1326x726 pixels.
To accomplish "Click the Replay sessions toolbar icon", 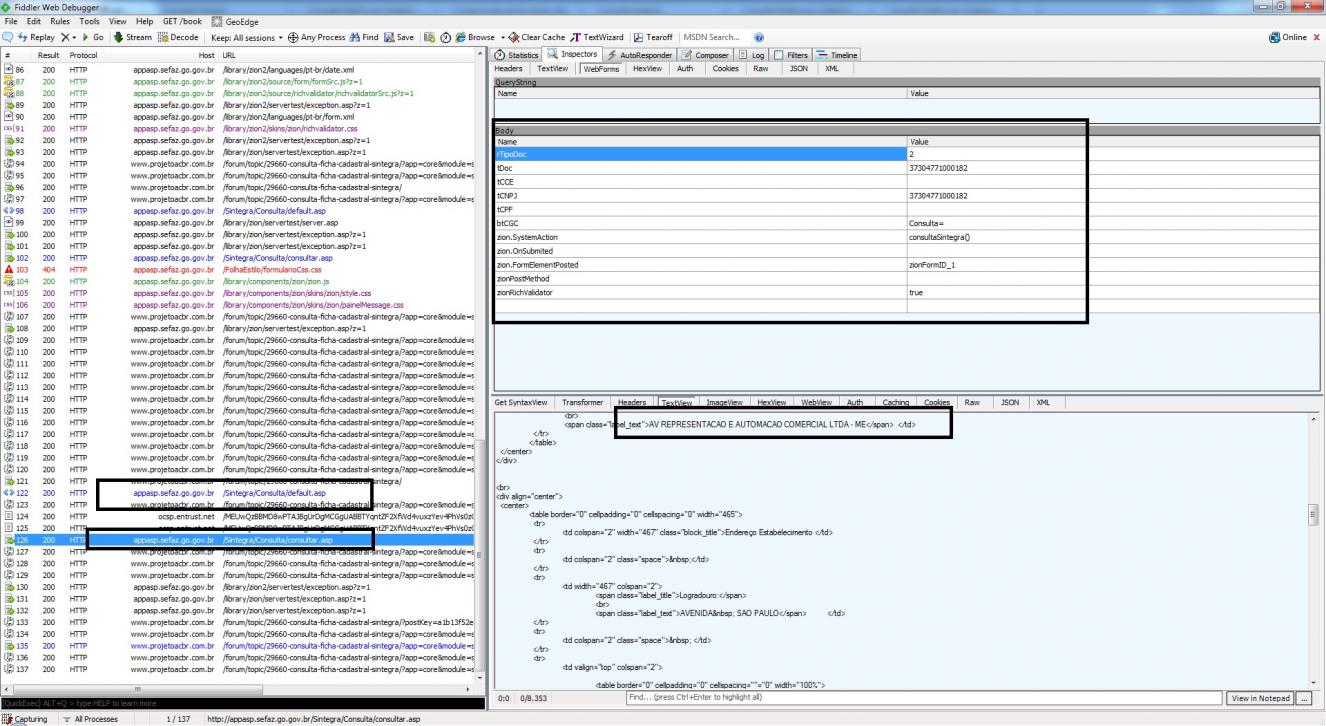I will click(24, 37).
